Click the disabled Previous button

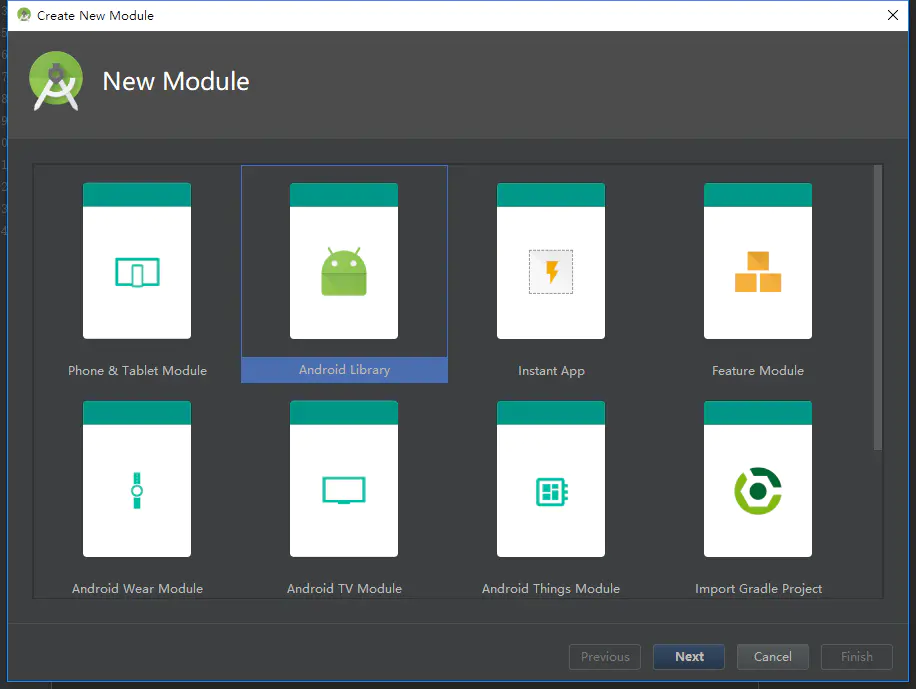coord(604,657)
